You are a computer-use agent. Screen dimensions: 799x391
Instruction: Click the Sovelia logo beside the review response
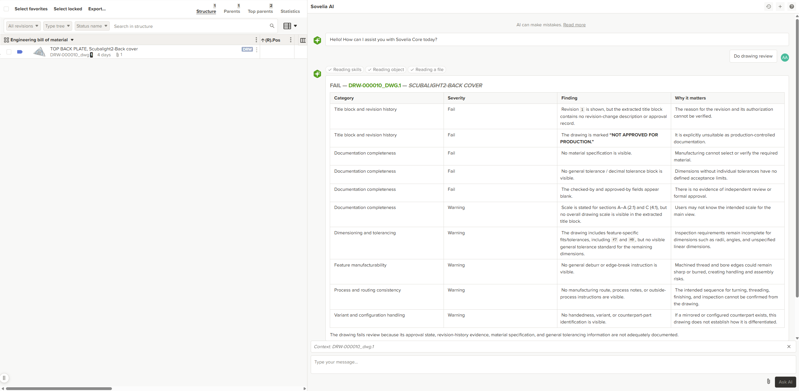[x=317, y=74]
